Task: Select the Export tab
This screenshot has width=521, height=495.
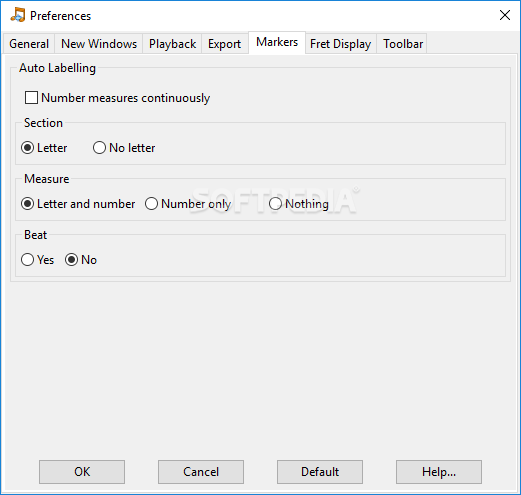Action: point(225,44)
